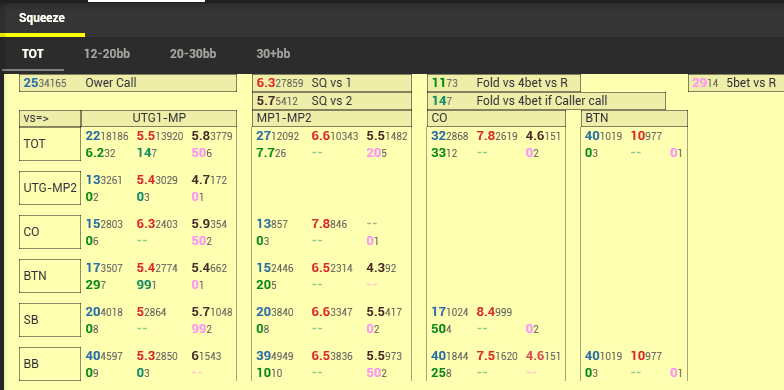Image resolution: width=784 pixels, height=390 pixels.
Task: Select the MP1-MP2 column header
Action: 332,119
